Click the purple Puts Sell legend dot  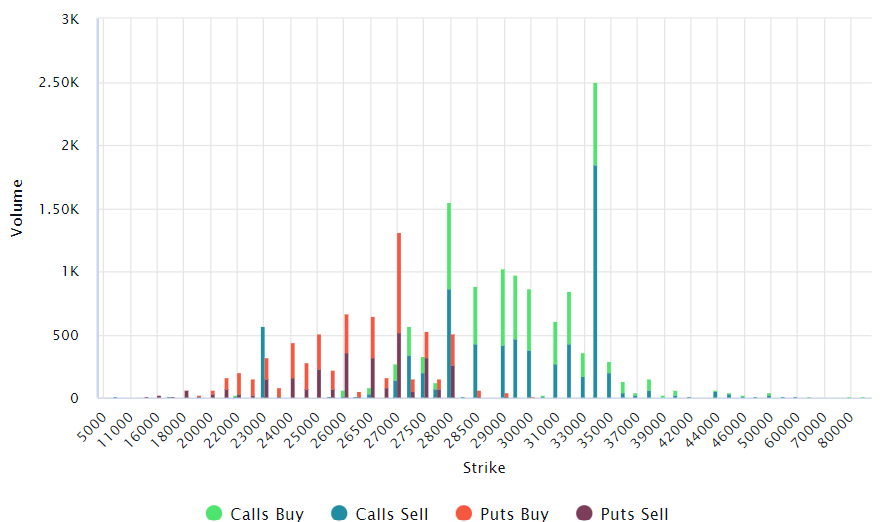(x=584, y=513)
